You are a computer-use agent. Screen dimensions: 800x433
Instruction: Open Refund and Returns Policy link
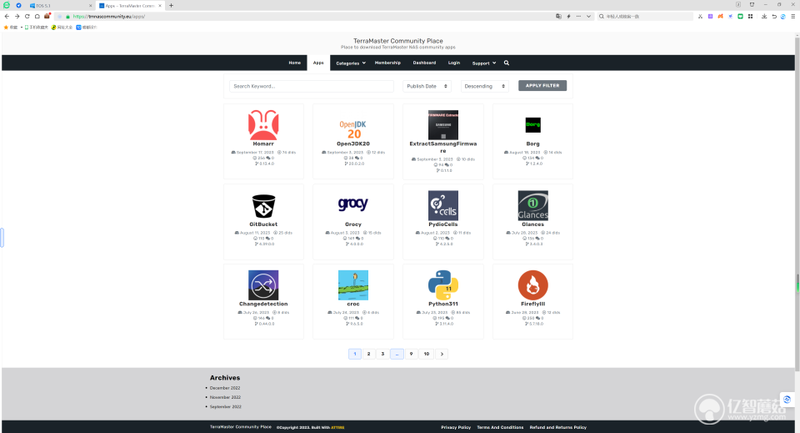pos(558,427)
